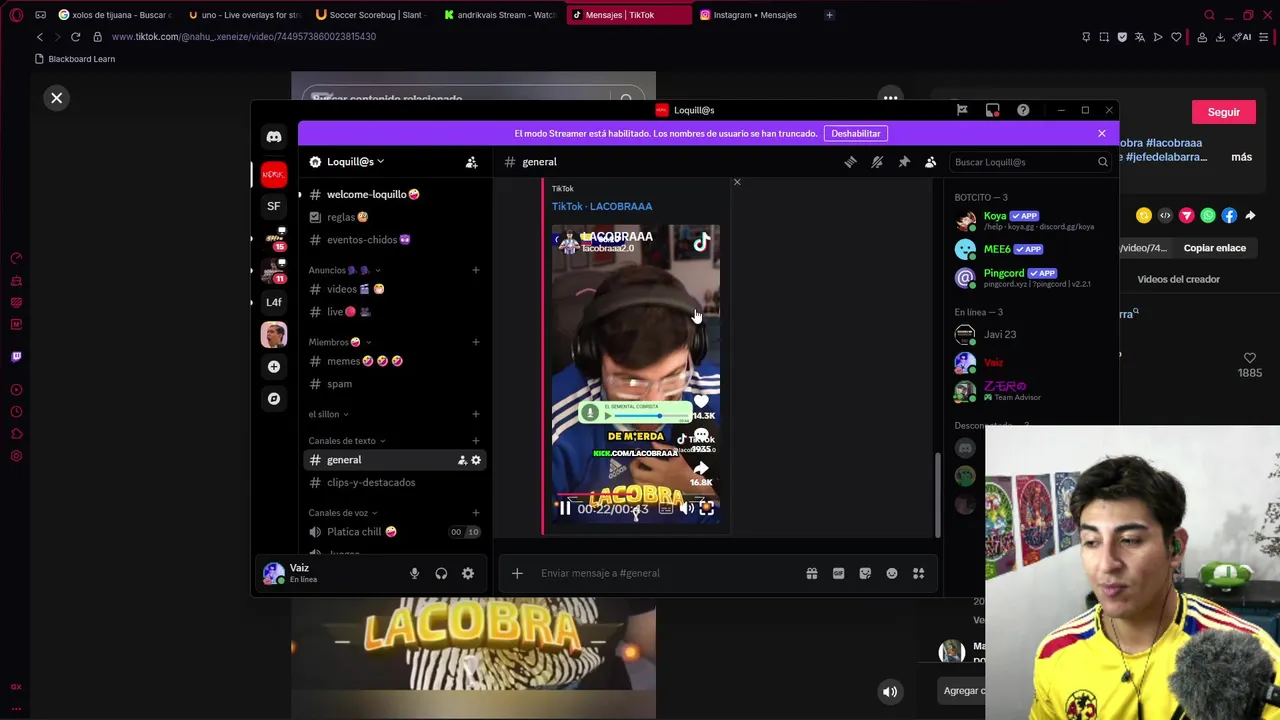Go back in browser navigation
This screenshot has height=720, width=1280.
pos(40,37)
